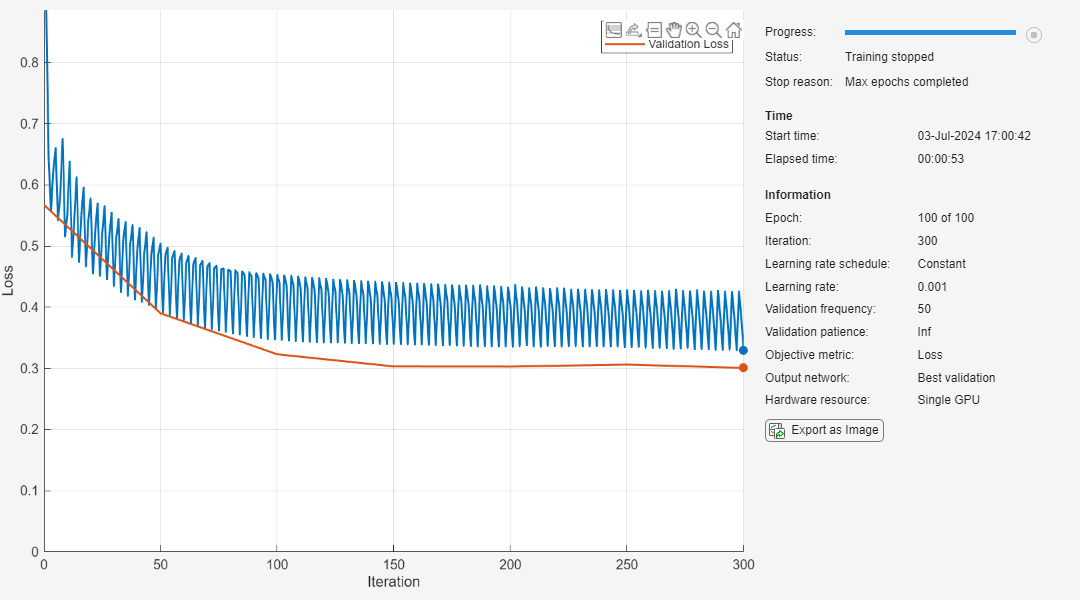Click the Export as Image button
The width and height of the screenshot is (1080, 600).
(x=824, y=430)
